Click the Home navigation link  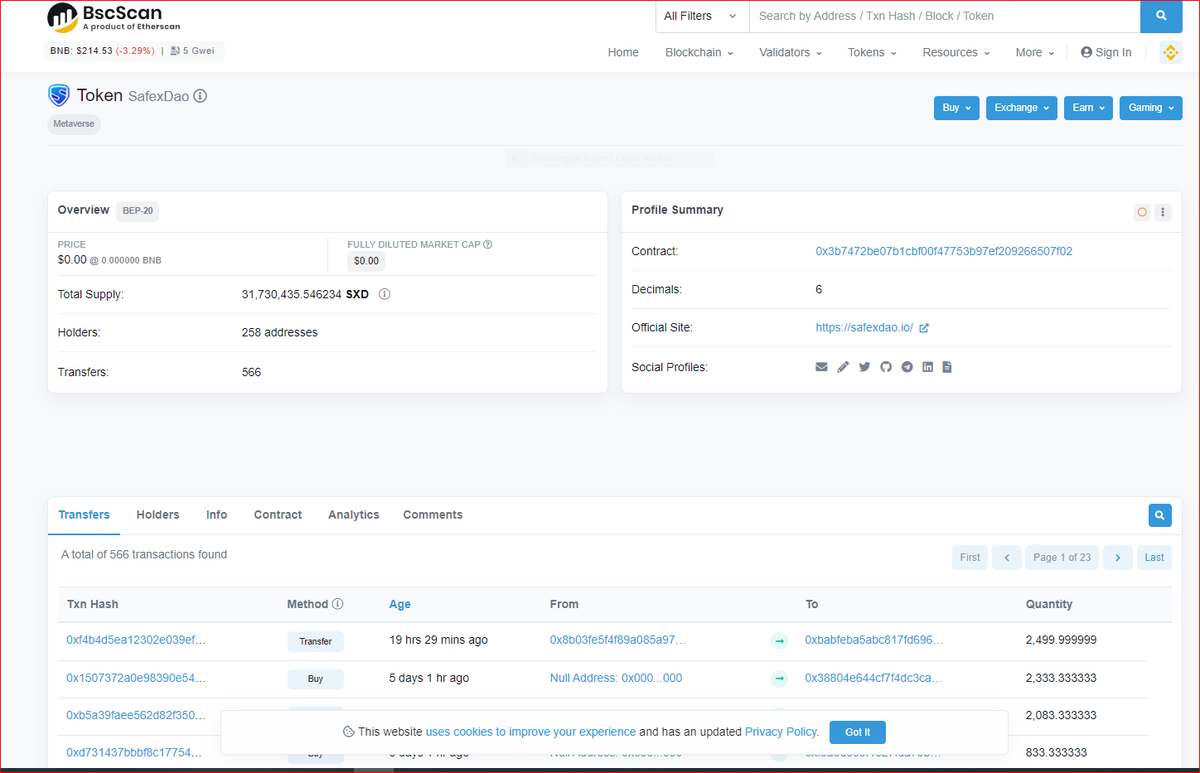point(623,52)
